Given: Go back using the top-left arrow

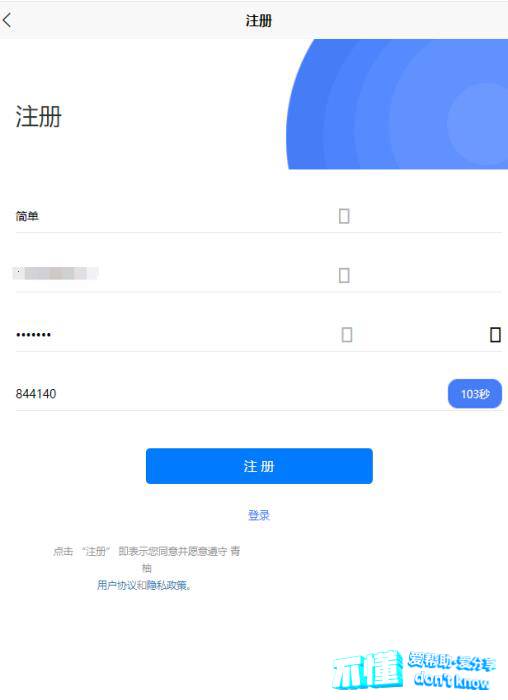Looking at the screenshot, I should 7,20.
